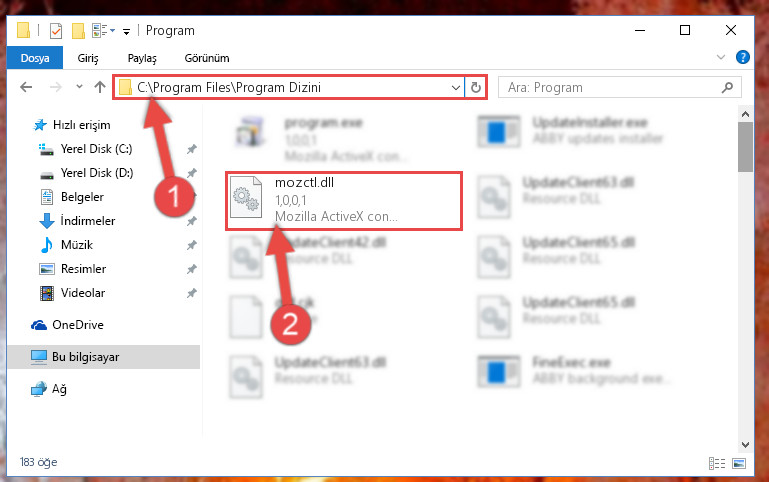Image resolution: width=769 pixels, height=482 pixels.
Task: Expand the ribbon with the chevron
Action: coord(720,57)
